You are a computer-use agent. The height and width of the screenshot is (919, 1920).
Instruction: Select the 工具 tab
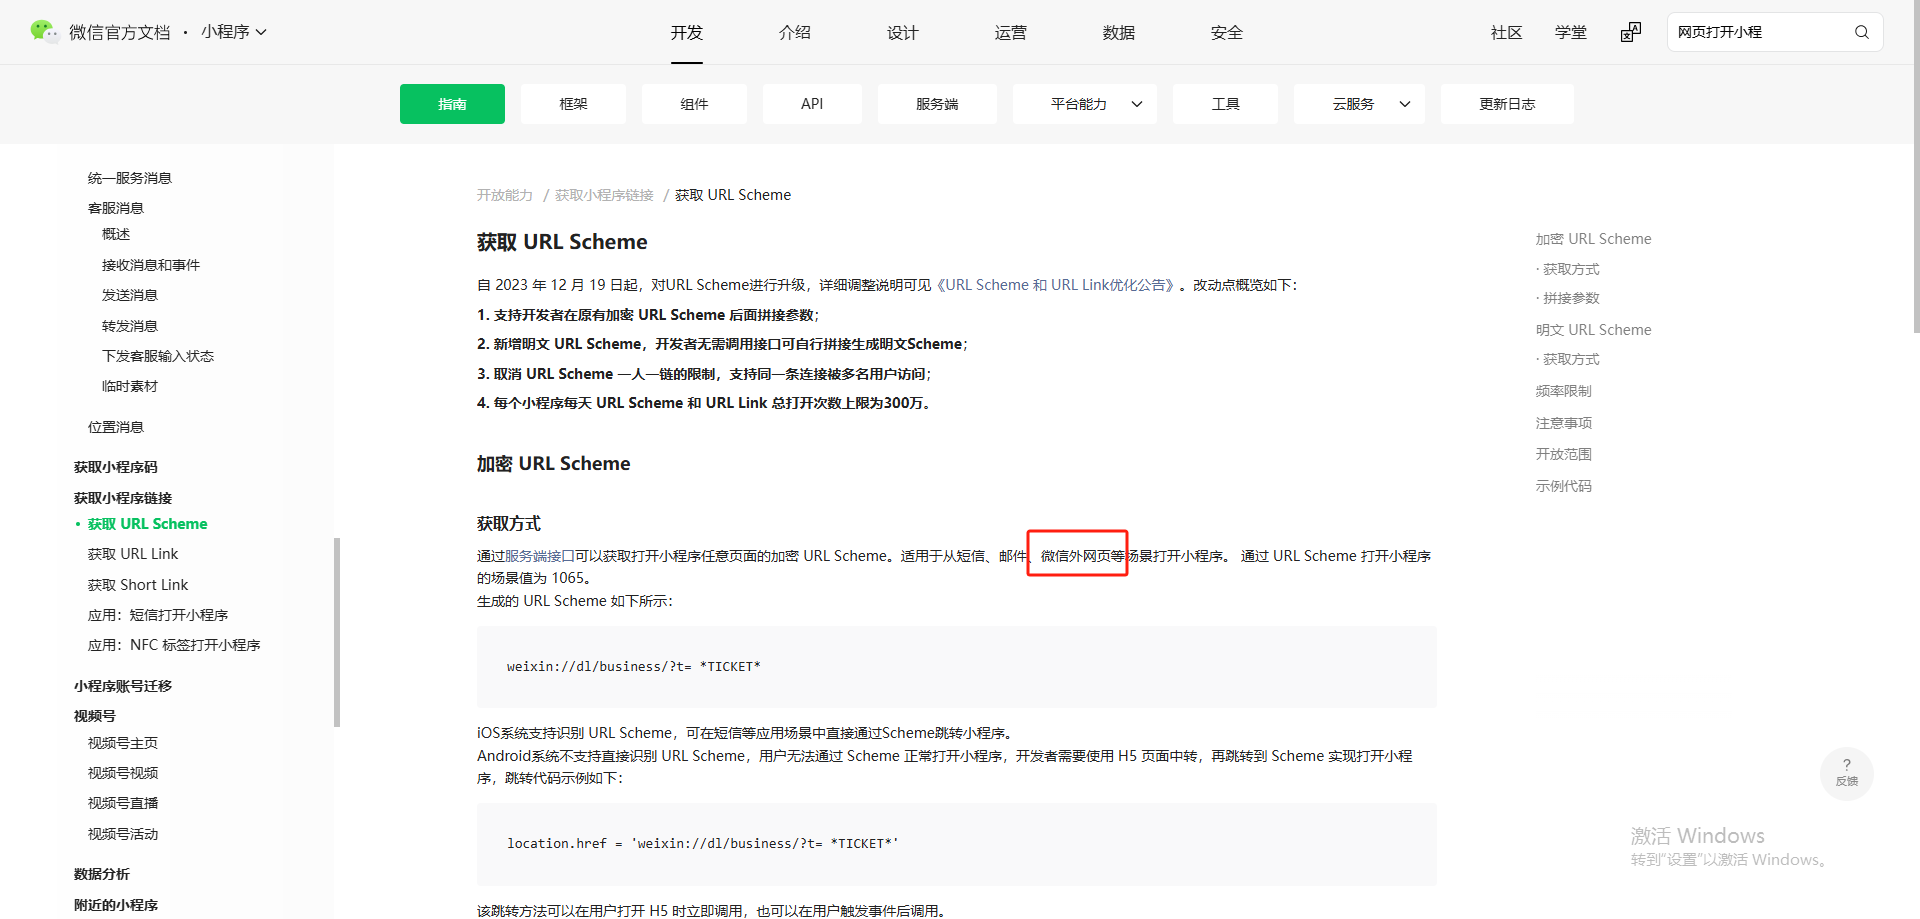(x=1225, y=104)
